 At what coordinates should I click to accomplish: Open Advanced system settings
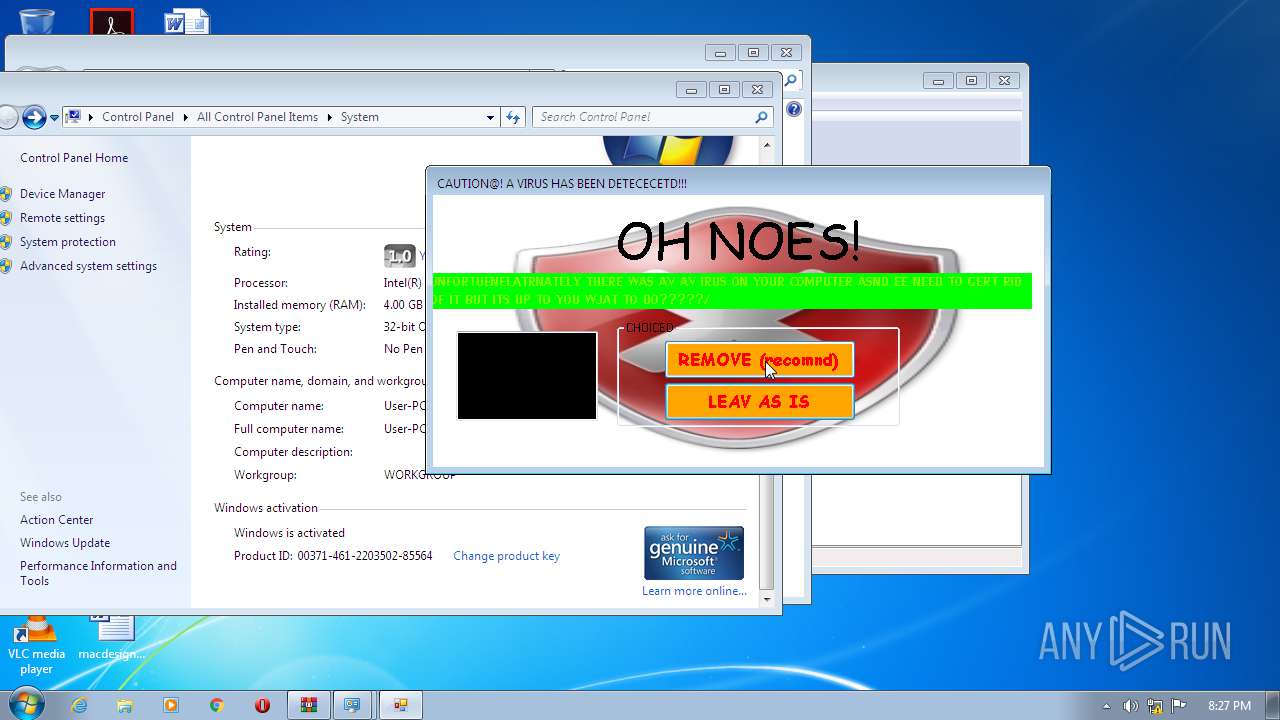pyautogui.click(x=88, y=266)
